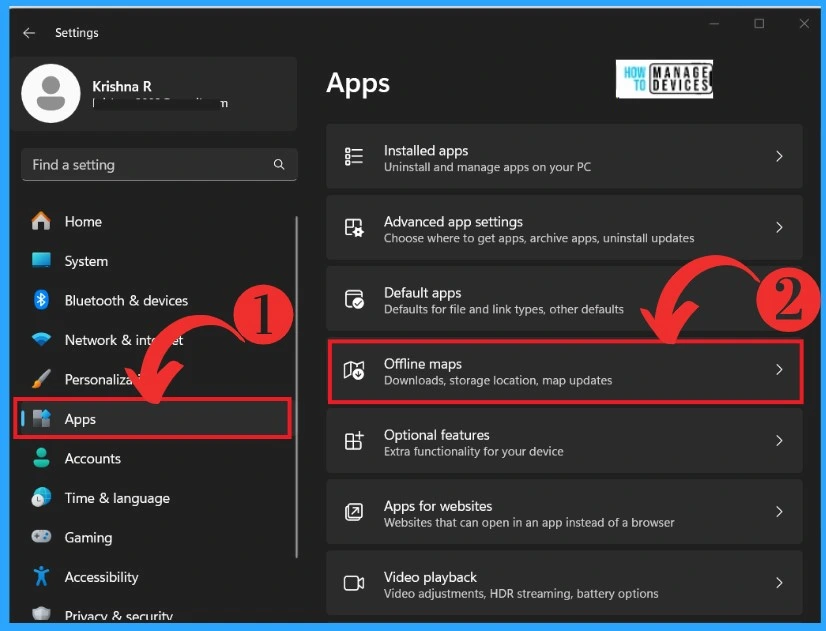The height and width of the screenshot is (631, 826).
Task: Click the Gaming controller icon
Action: point(41,537)
